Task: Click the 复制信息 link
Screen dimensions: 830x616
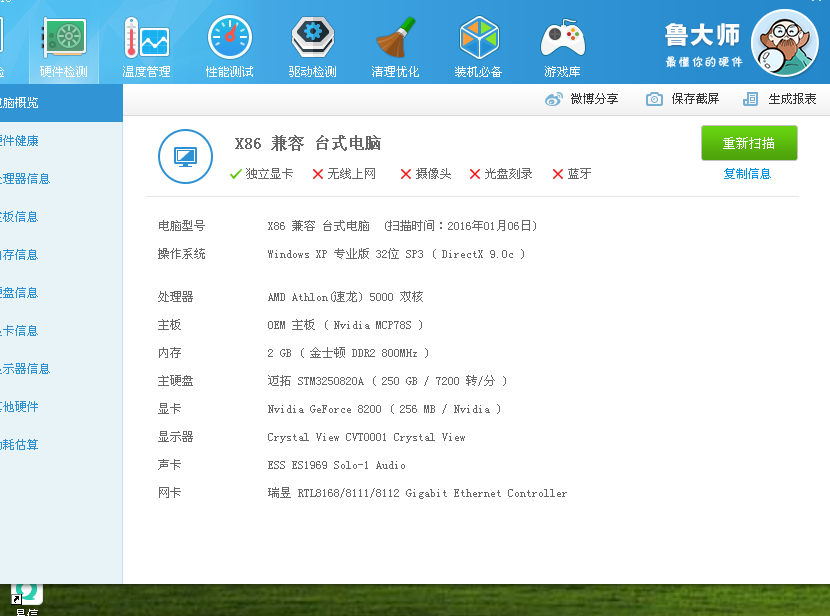Action: 747,174
